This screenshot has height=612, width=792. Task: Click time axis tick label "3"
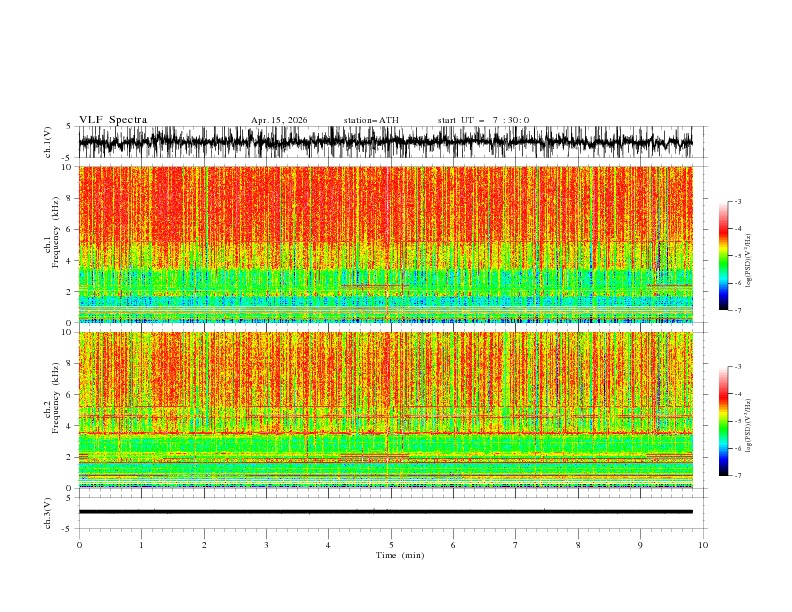point(267,545)
